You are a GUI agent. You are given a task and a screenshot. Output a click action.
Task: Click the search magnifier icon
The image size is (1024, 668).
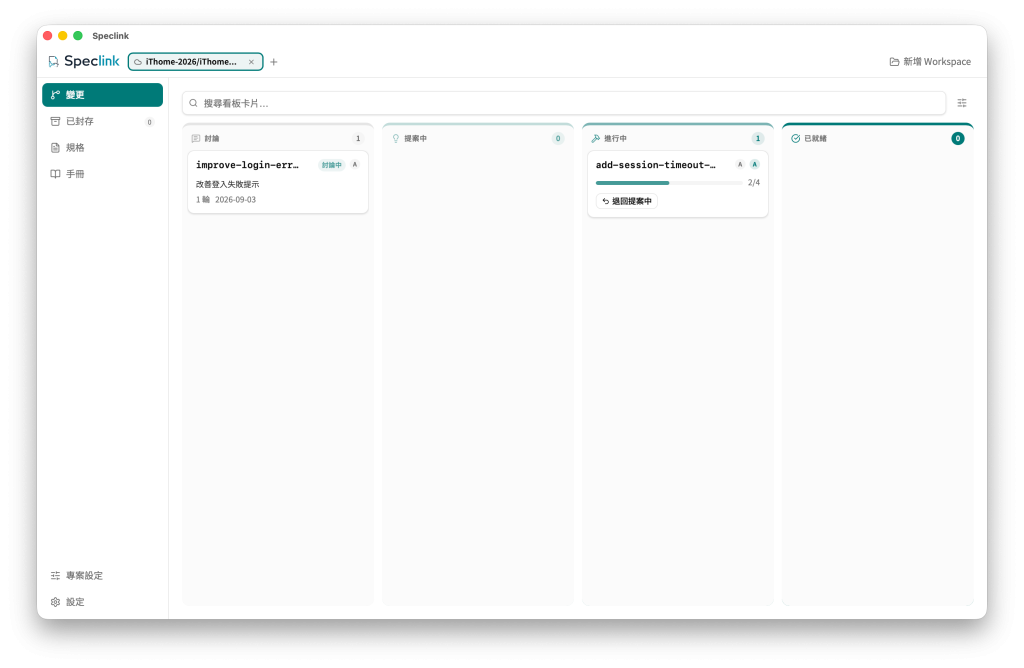[193, 103]
